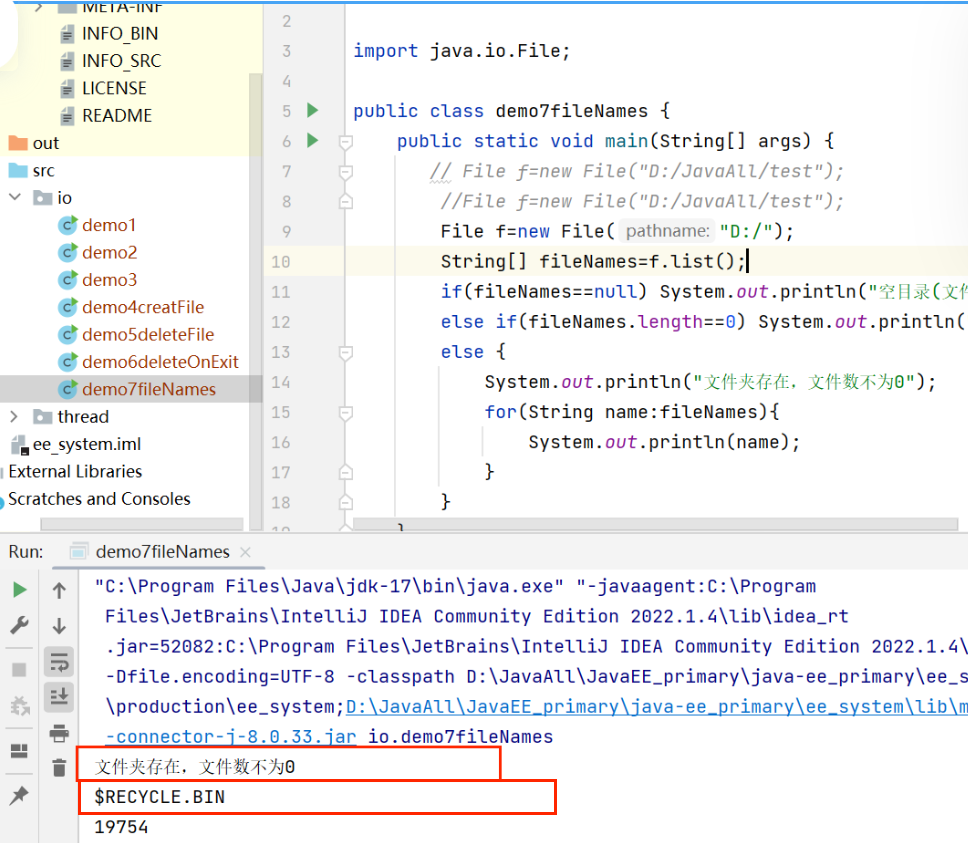
Task: Expand the thread package folder
Action: click(14, 417)
